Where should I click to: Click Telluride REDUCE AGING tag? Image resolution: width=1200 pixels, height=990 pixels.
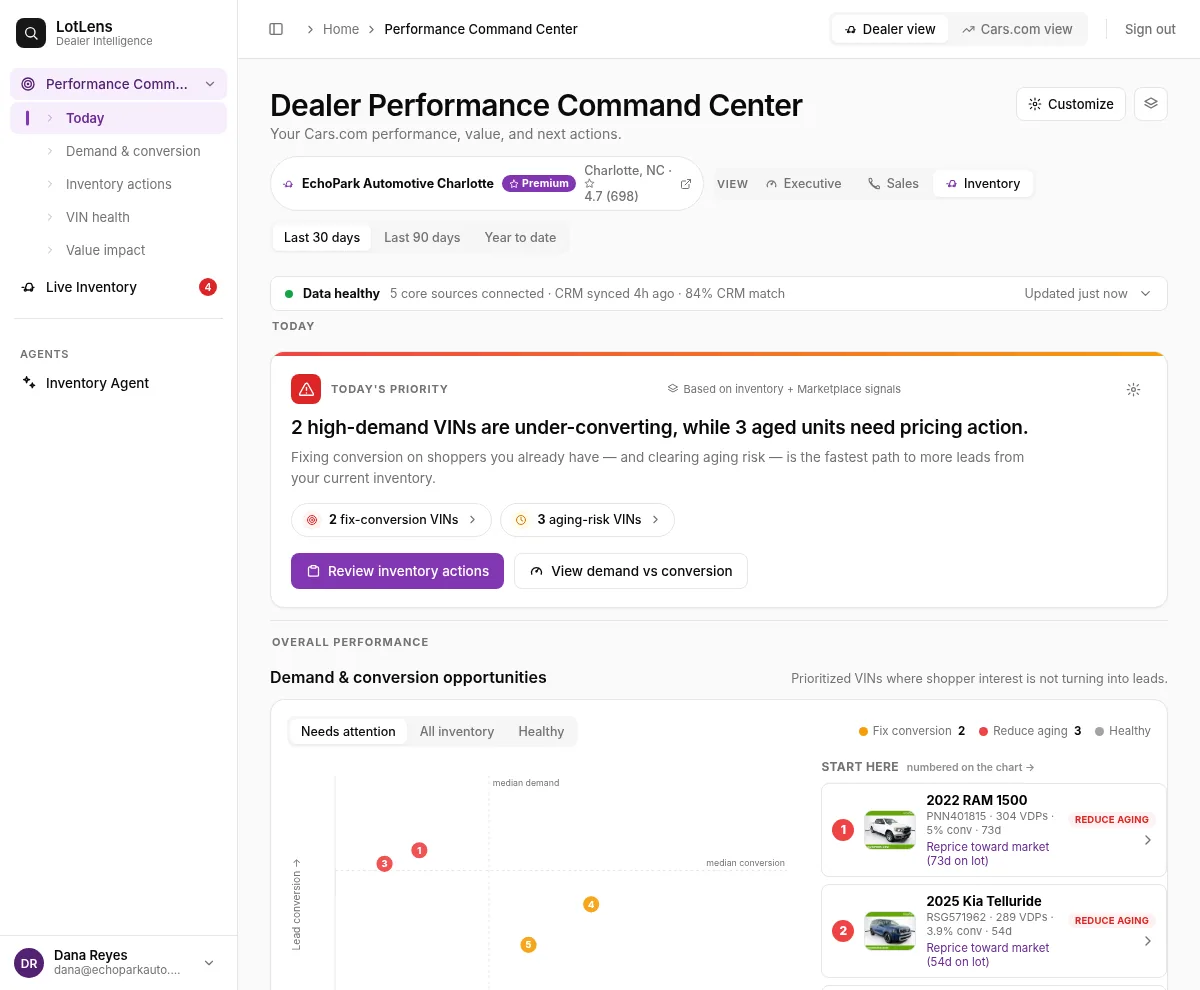pyautogui.click(x=1111, y=920)
